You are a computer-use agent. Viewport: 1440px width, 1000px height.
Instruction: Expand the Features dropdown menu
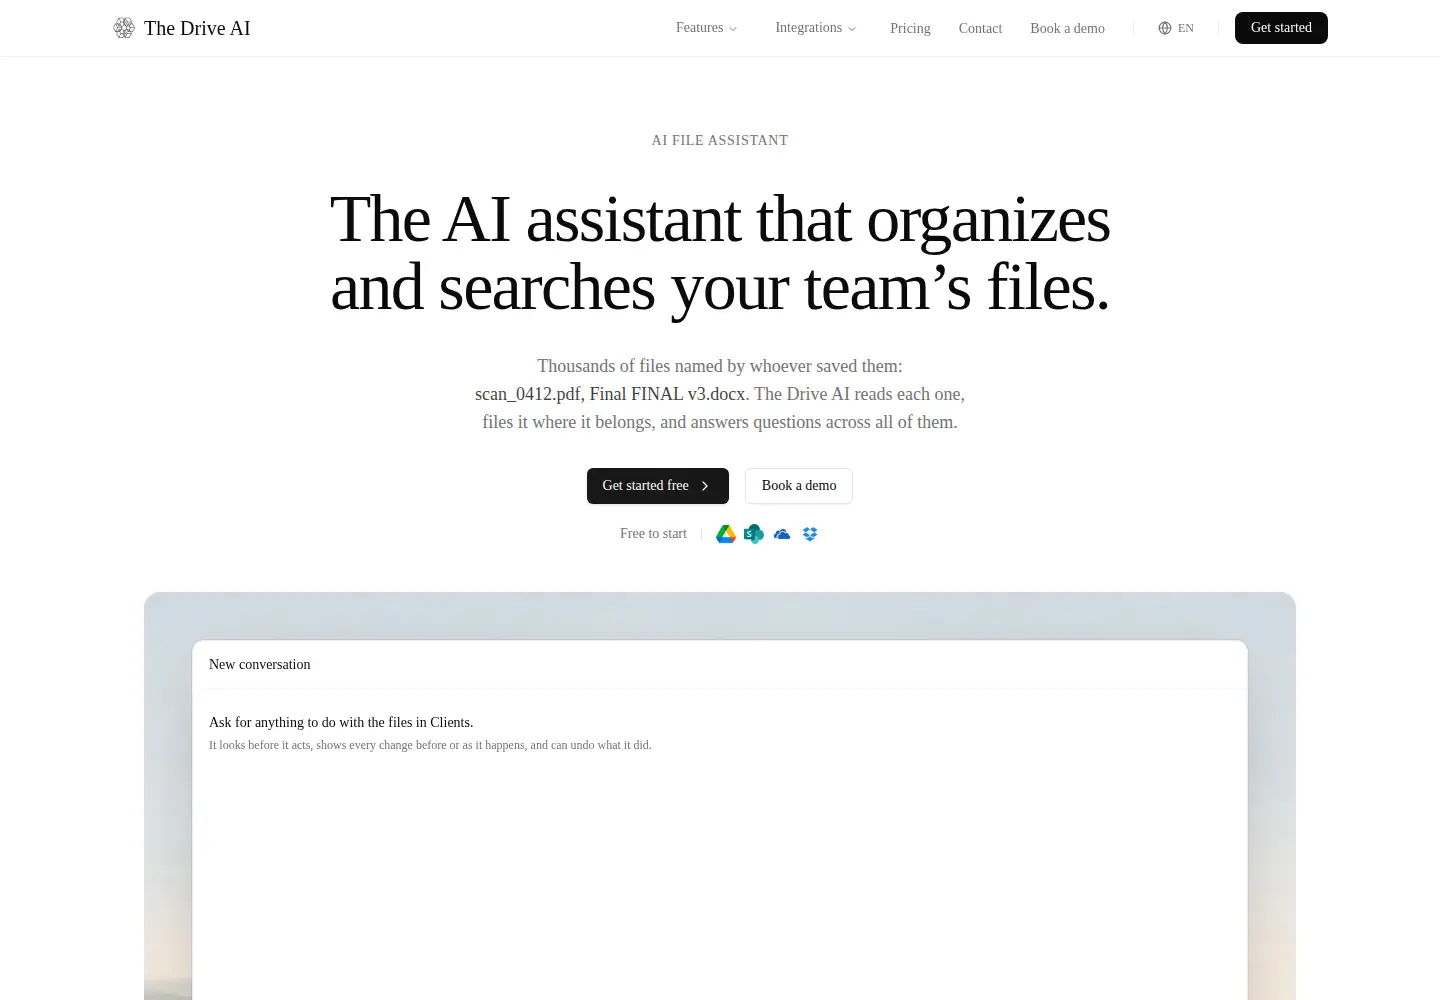pyautogui.click(x=706, y=28)
